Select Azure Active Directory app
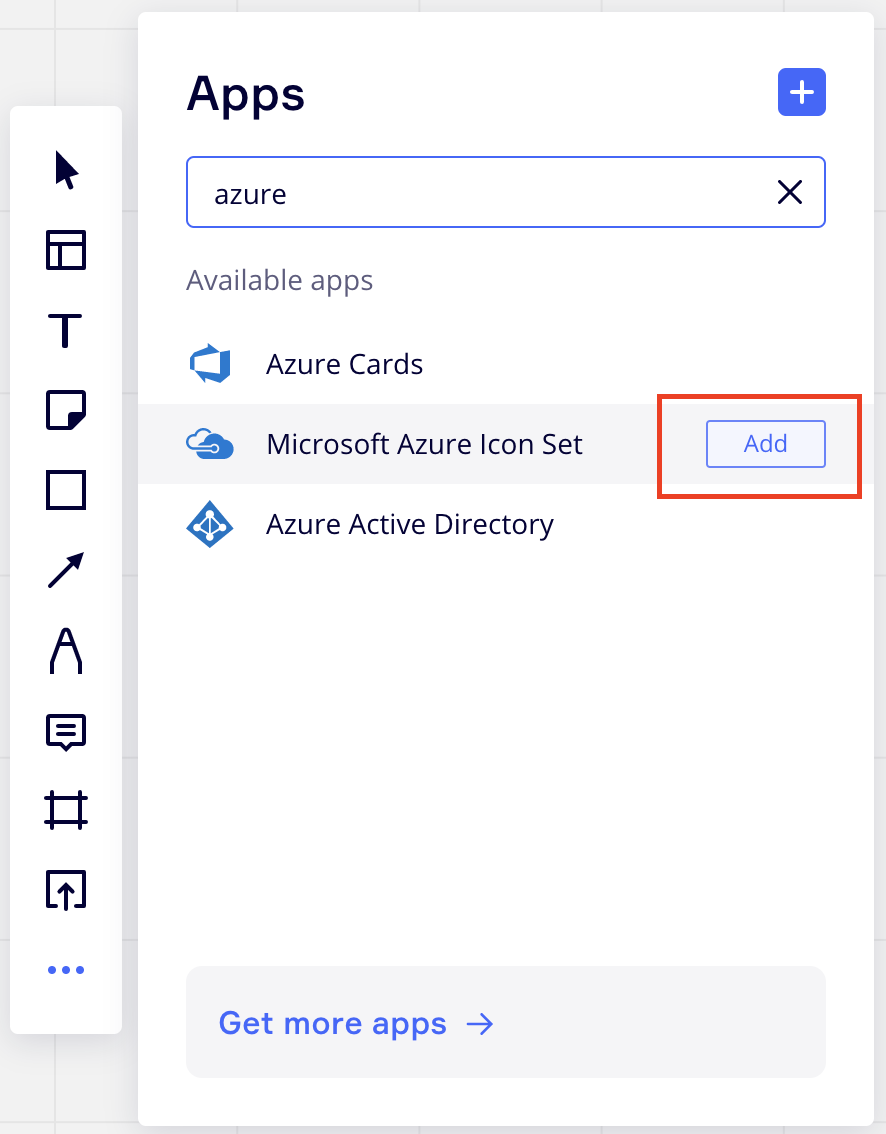The image size is (886, 1134). click(x=409, y=524)
